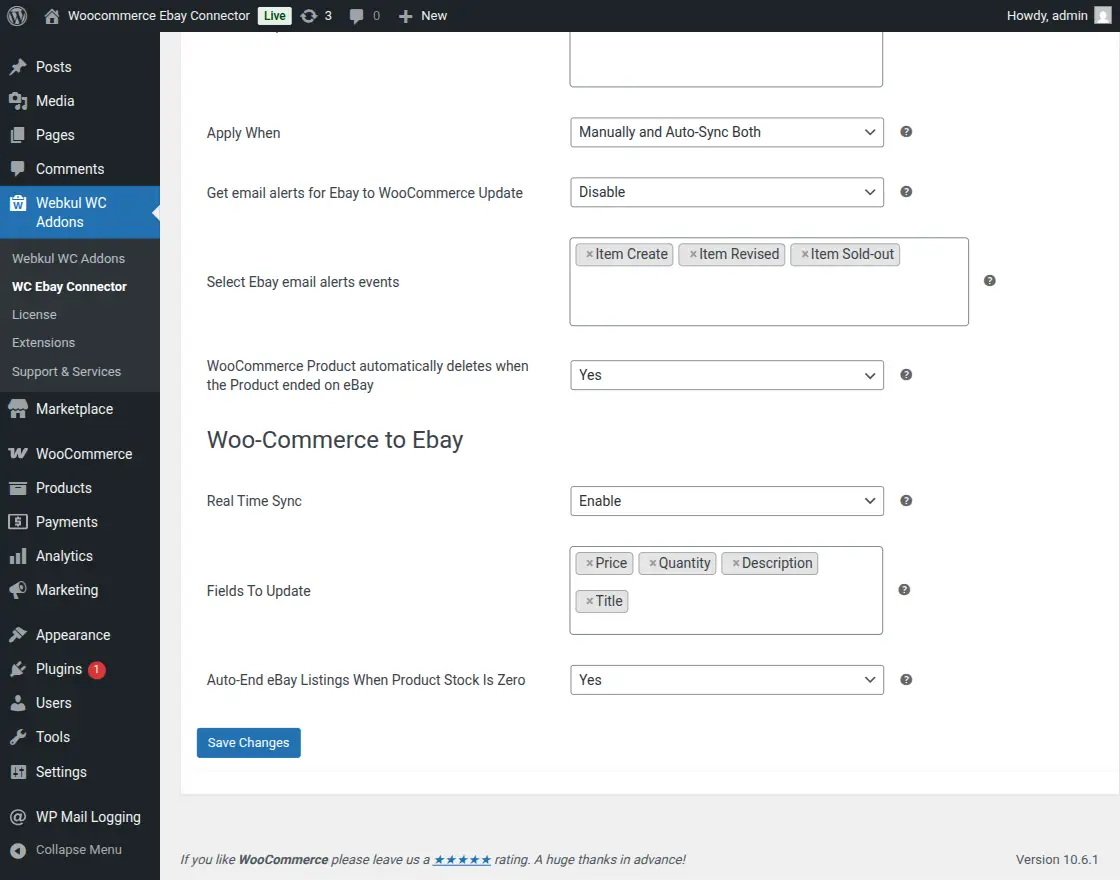Click the Pages sidebar icon
Image resolution: width=1120 pixels, height=880 pixels.
tap(18, 135)
